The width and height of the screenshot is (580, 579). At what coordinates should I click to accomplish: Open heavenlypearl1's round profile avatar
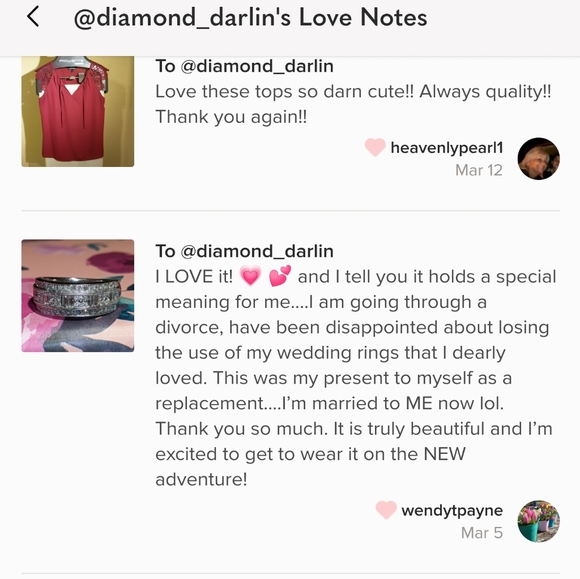click(x=538, y=159)
